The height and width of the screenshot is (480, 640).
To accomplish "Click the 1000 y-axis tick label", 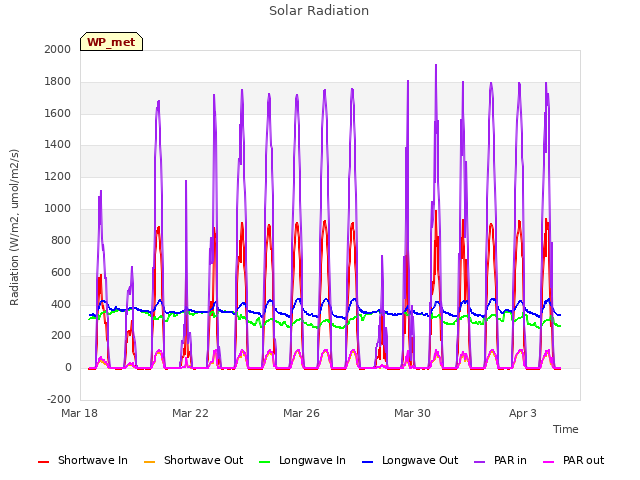I will pos(58,209).
